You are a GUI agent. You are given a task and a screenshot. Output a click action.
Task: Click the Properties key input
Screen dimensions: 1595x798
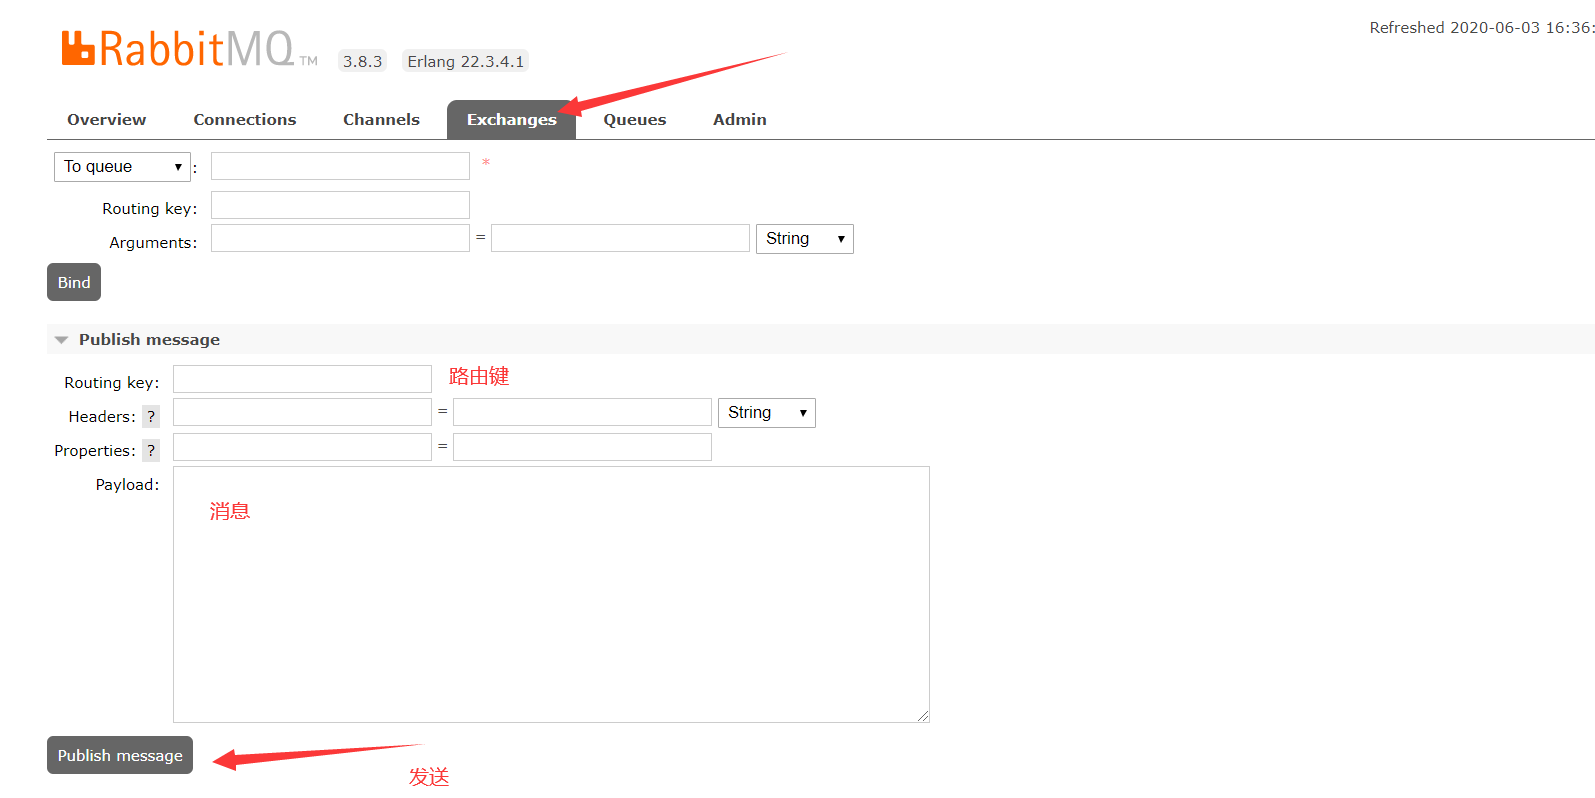click(302, 447)
